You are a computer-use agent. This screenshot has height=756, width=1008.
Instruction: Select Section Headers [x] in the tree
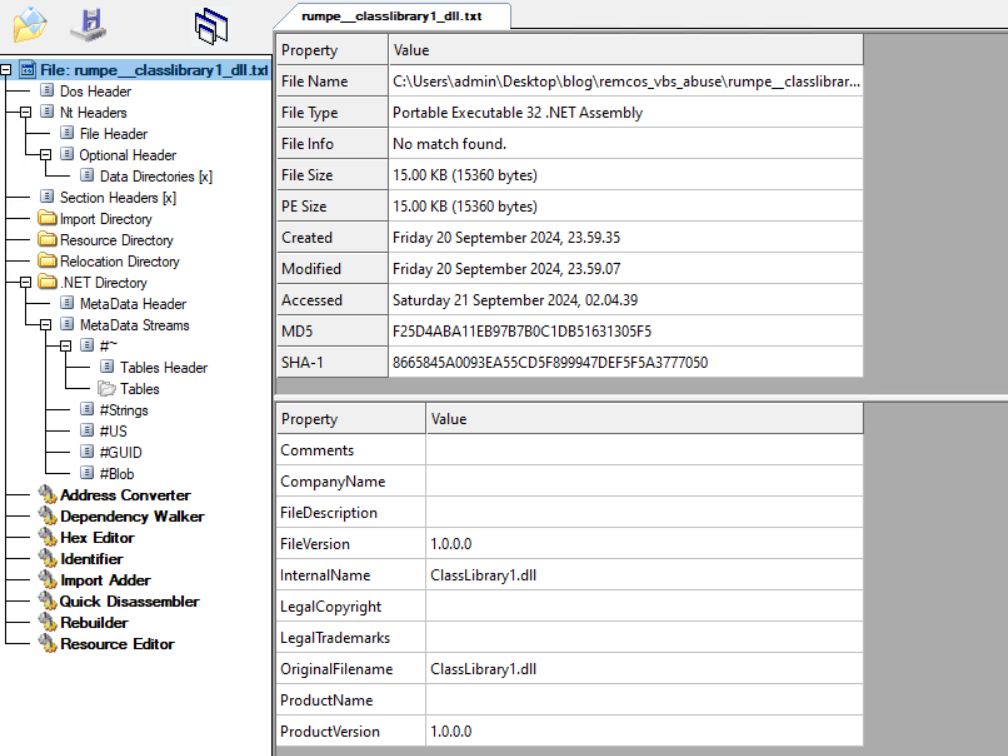click(117, 198)
